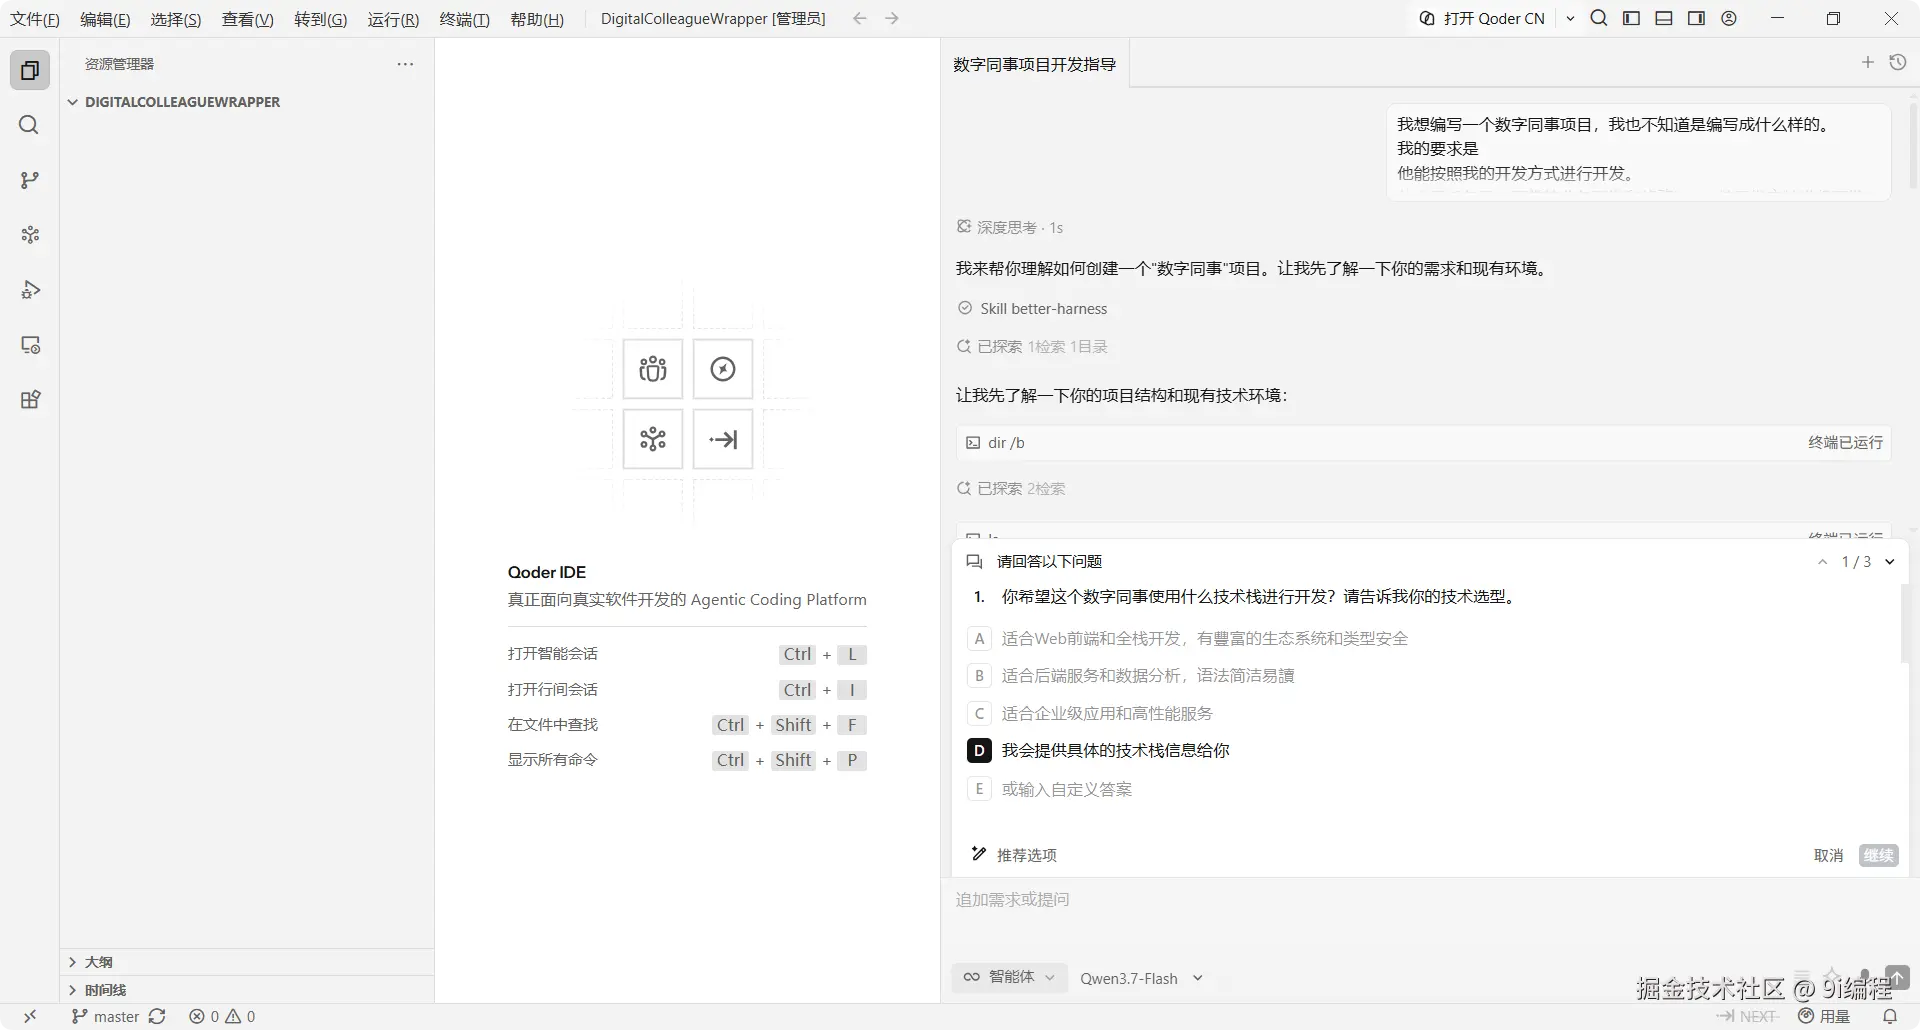The height and width of the screenshot is (1030, 1920).
Task: Click the title bar search magnifier
Action: (1599, 18)
